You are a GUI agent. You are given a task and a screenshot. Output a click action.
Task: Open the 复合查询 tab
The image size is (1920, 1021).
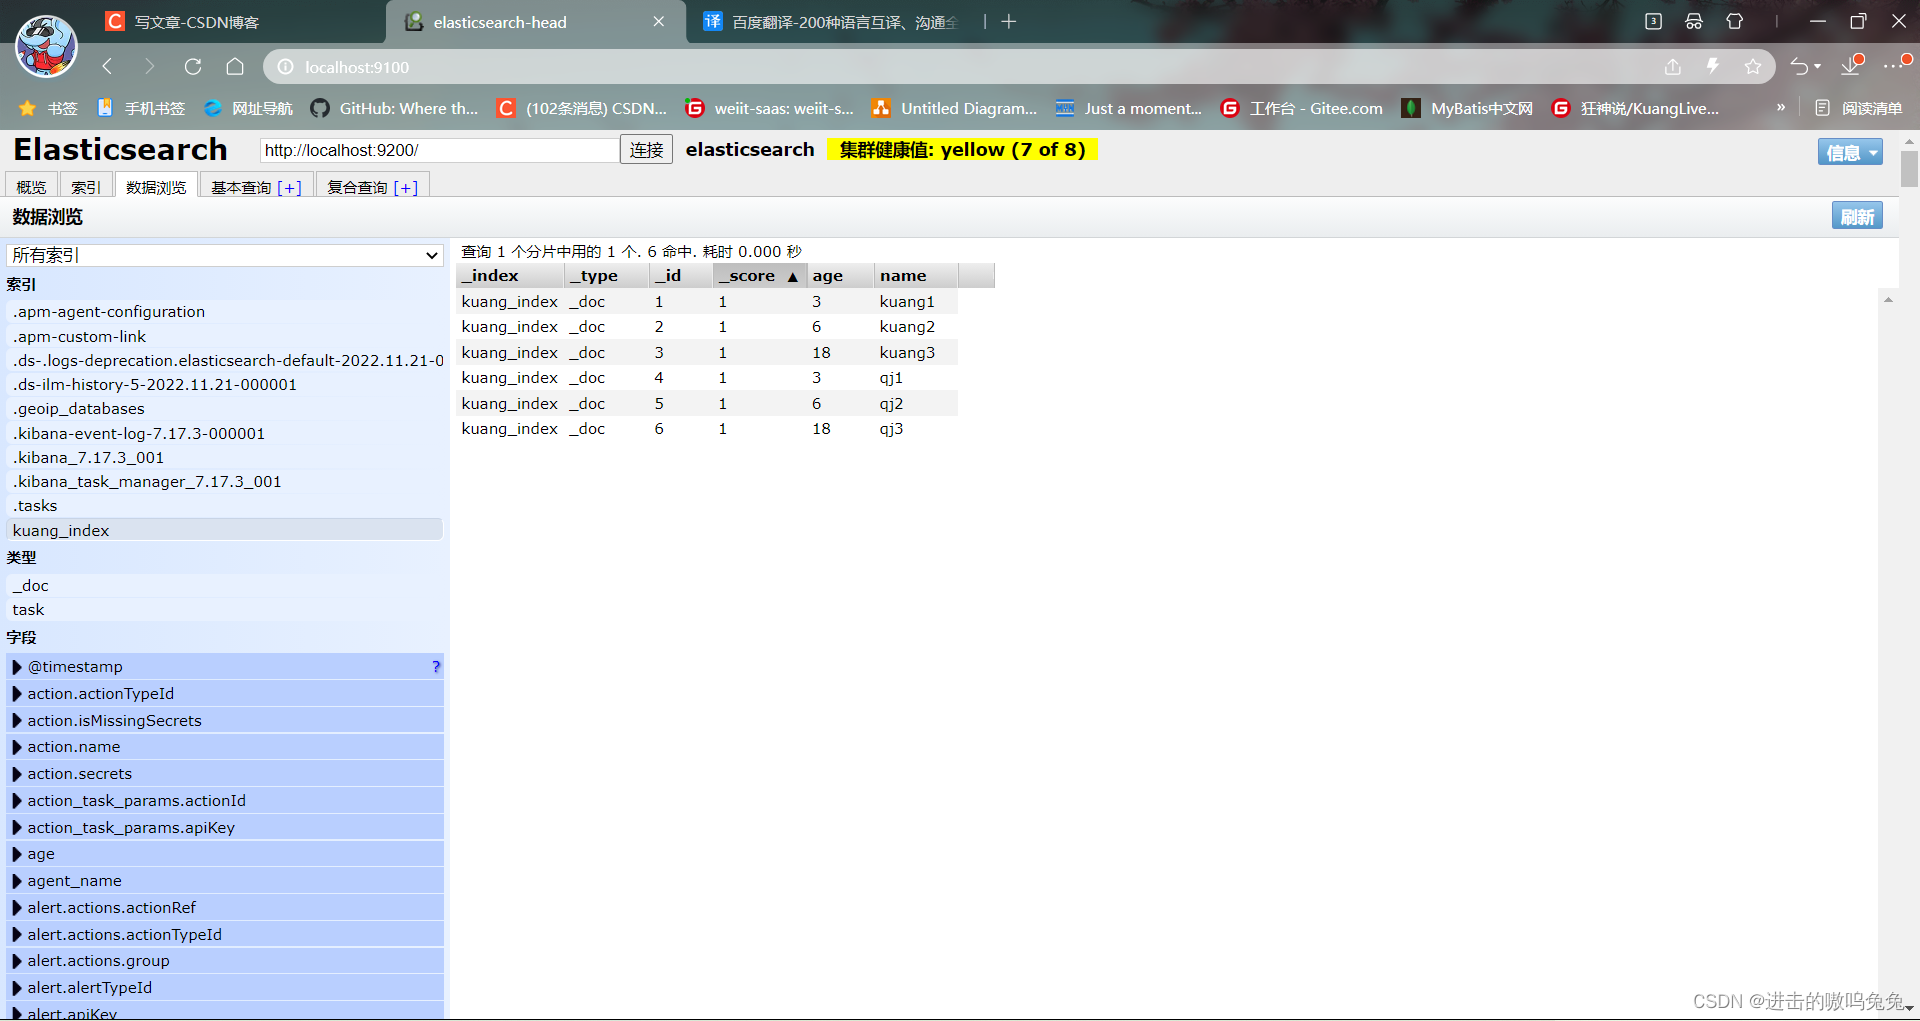coord(372,187)
